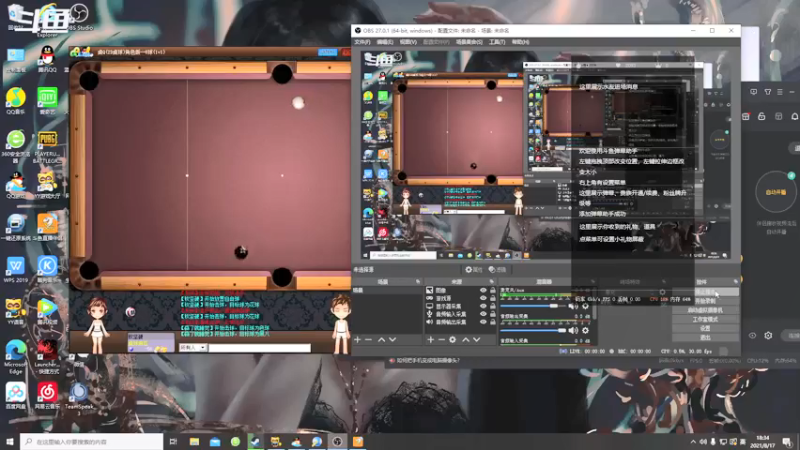
Task: Open PUBG PLAYERUNKNOWN'S BATTLEGROUNDS desktop icon
Action: tap(47, 147)
